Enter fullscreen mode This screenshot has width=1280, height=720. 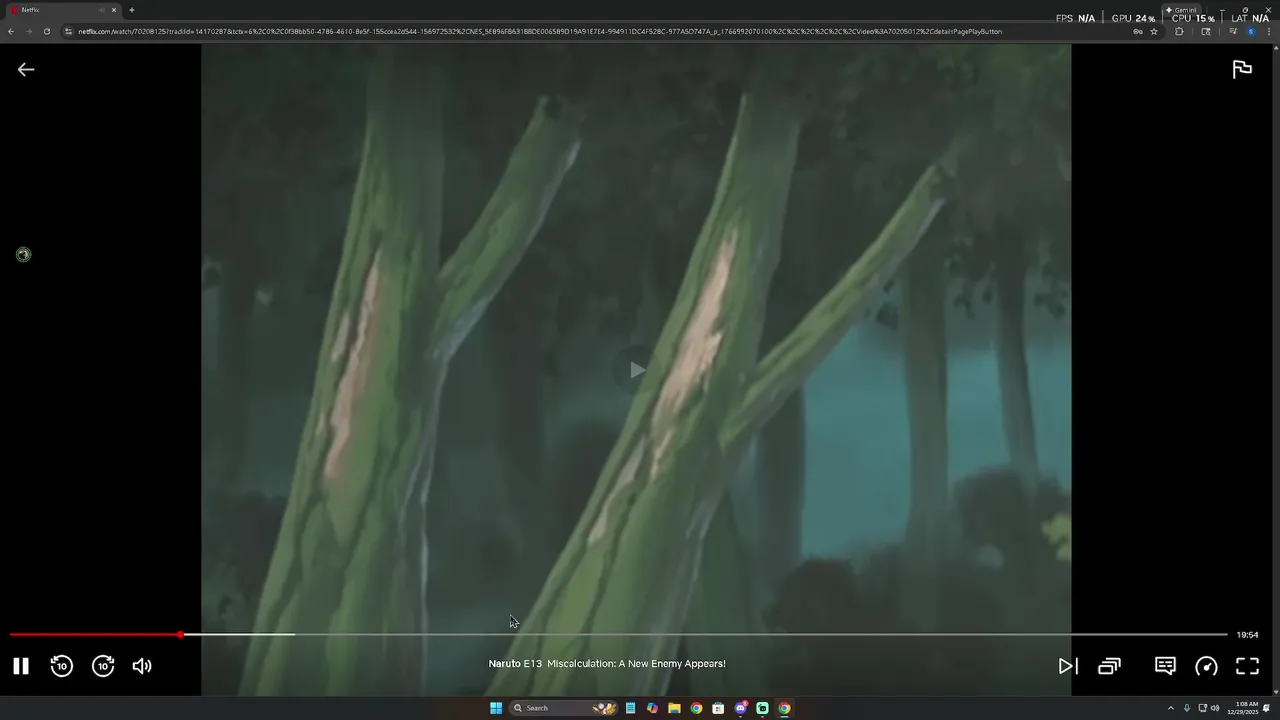(x=1247, y=666)
